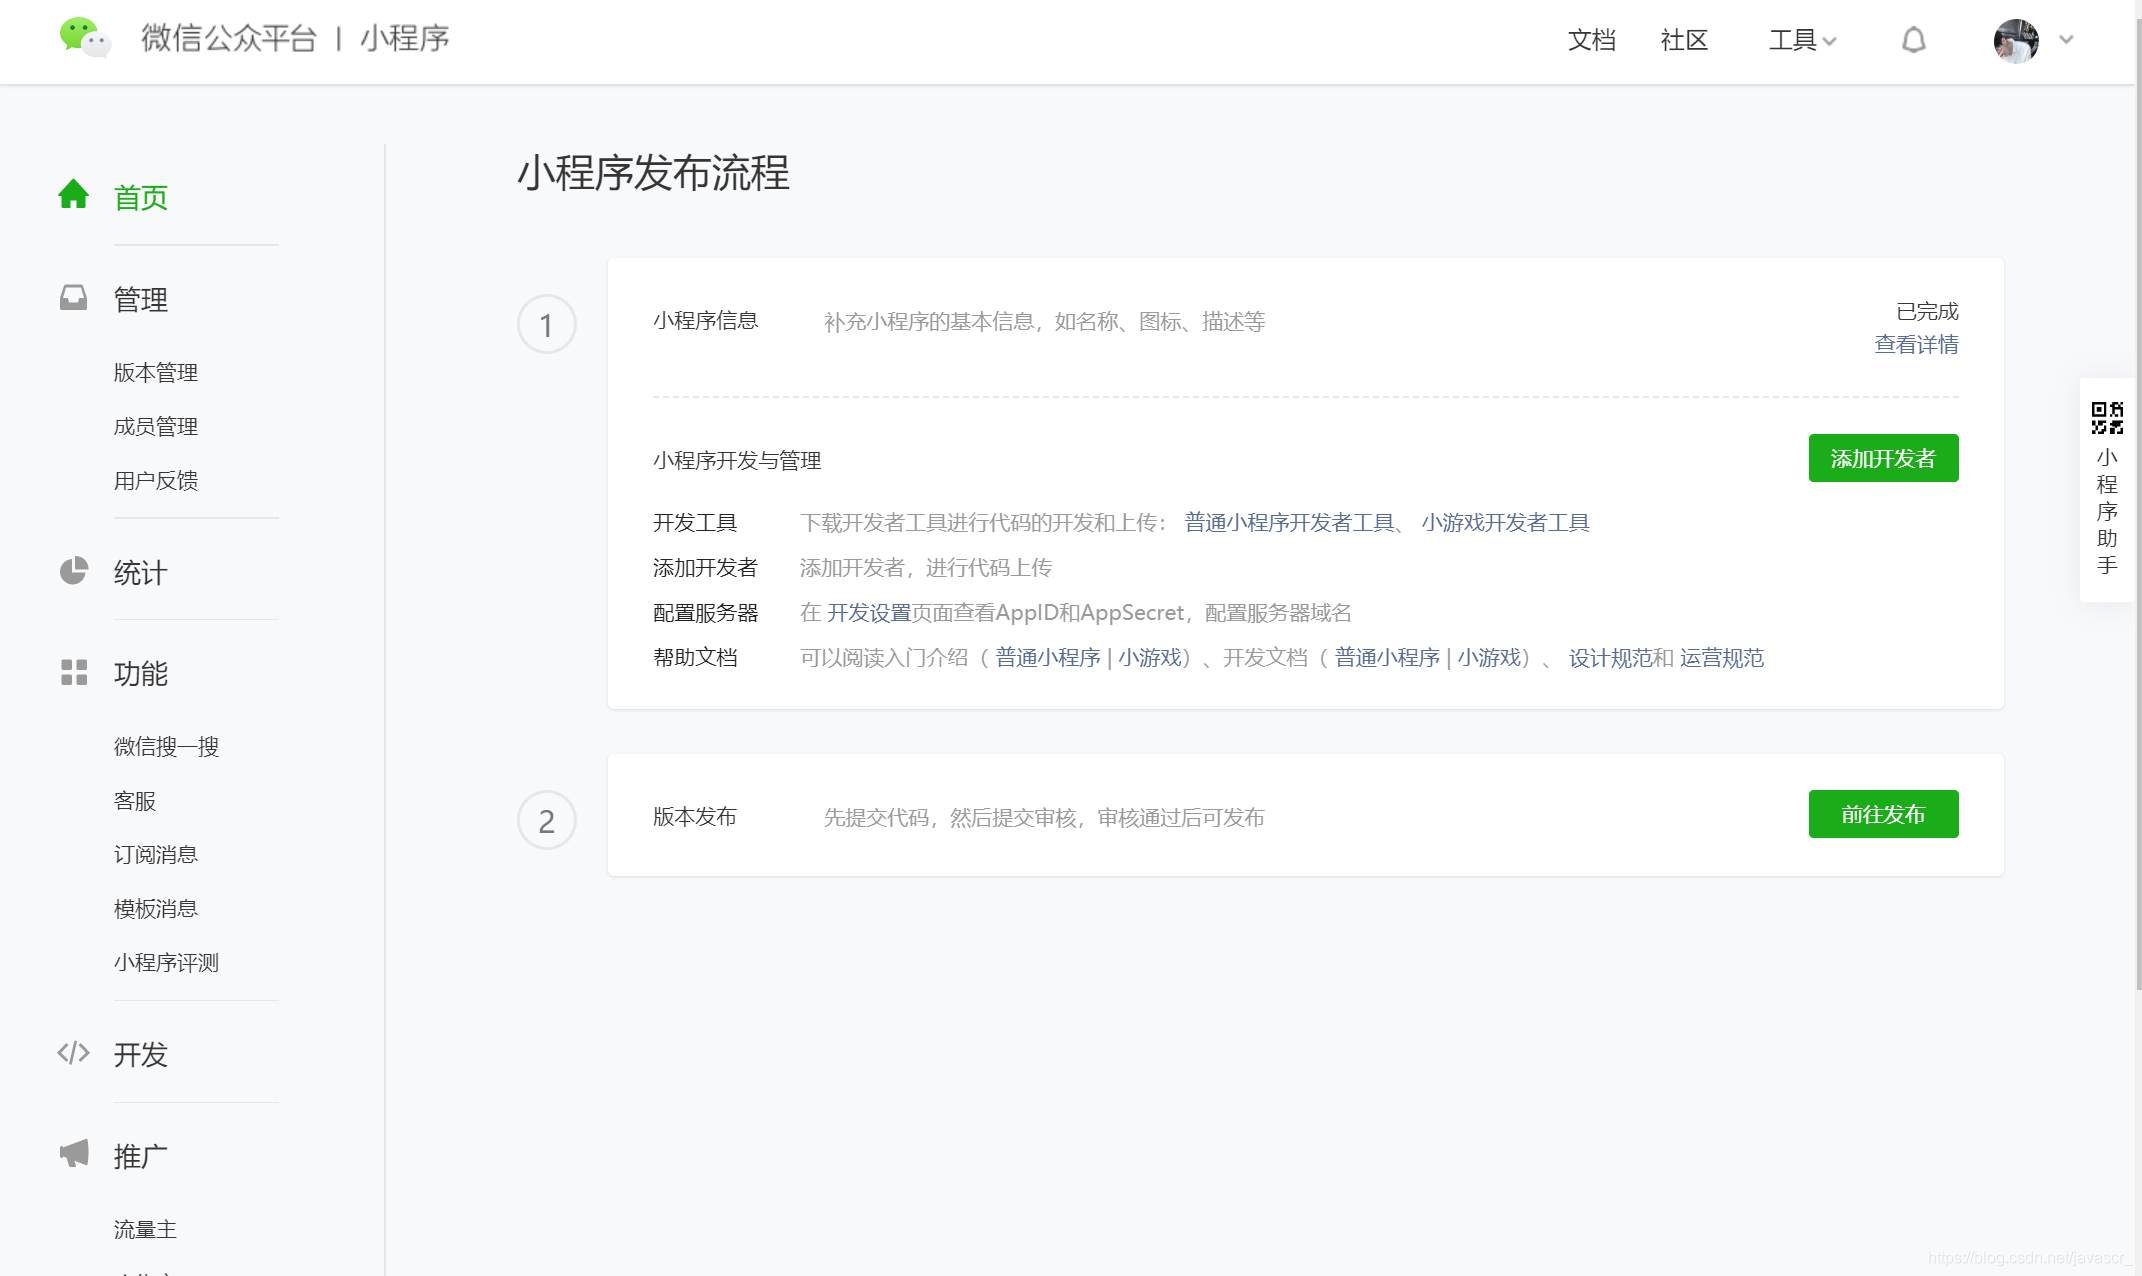
Task: Open the 运营规范 link
Action: 1722,657
